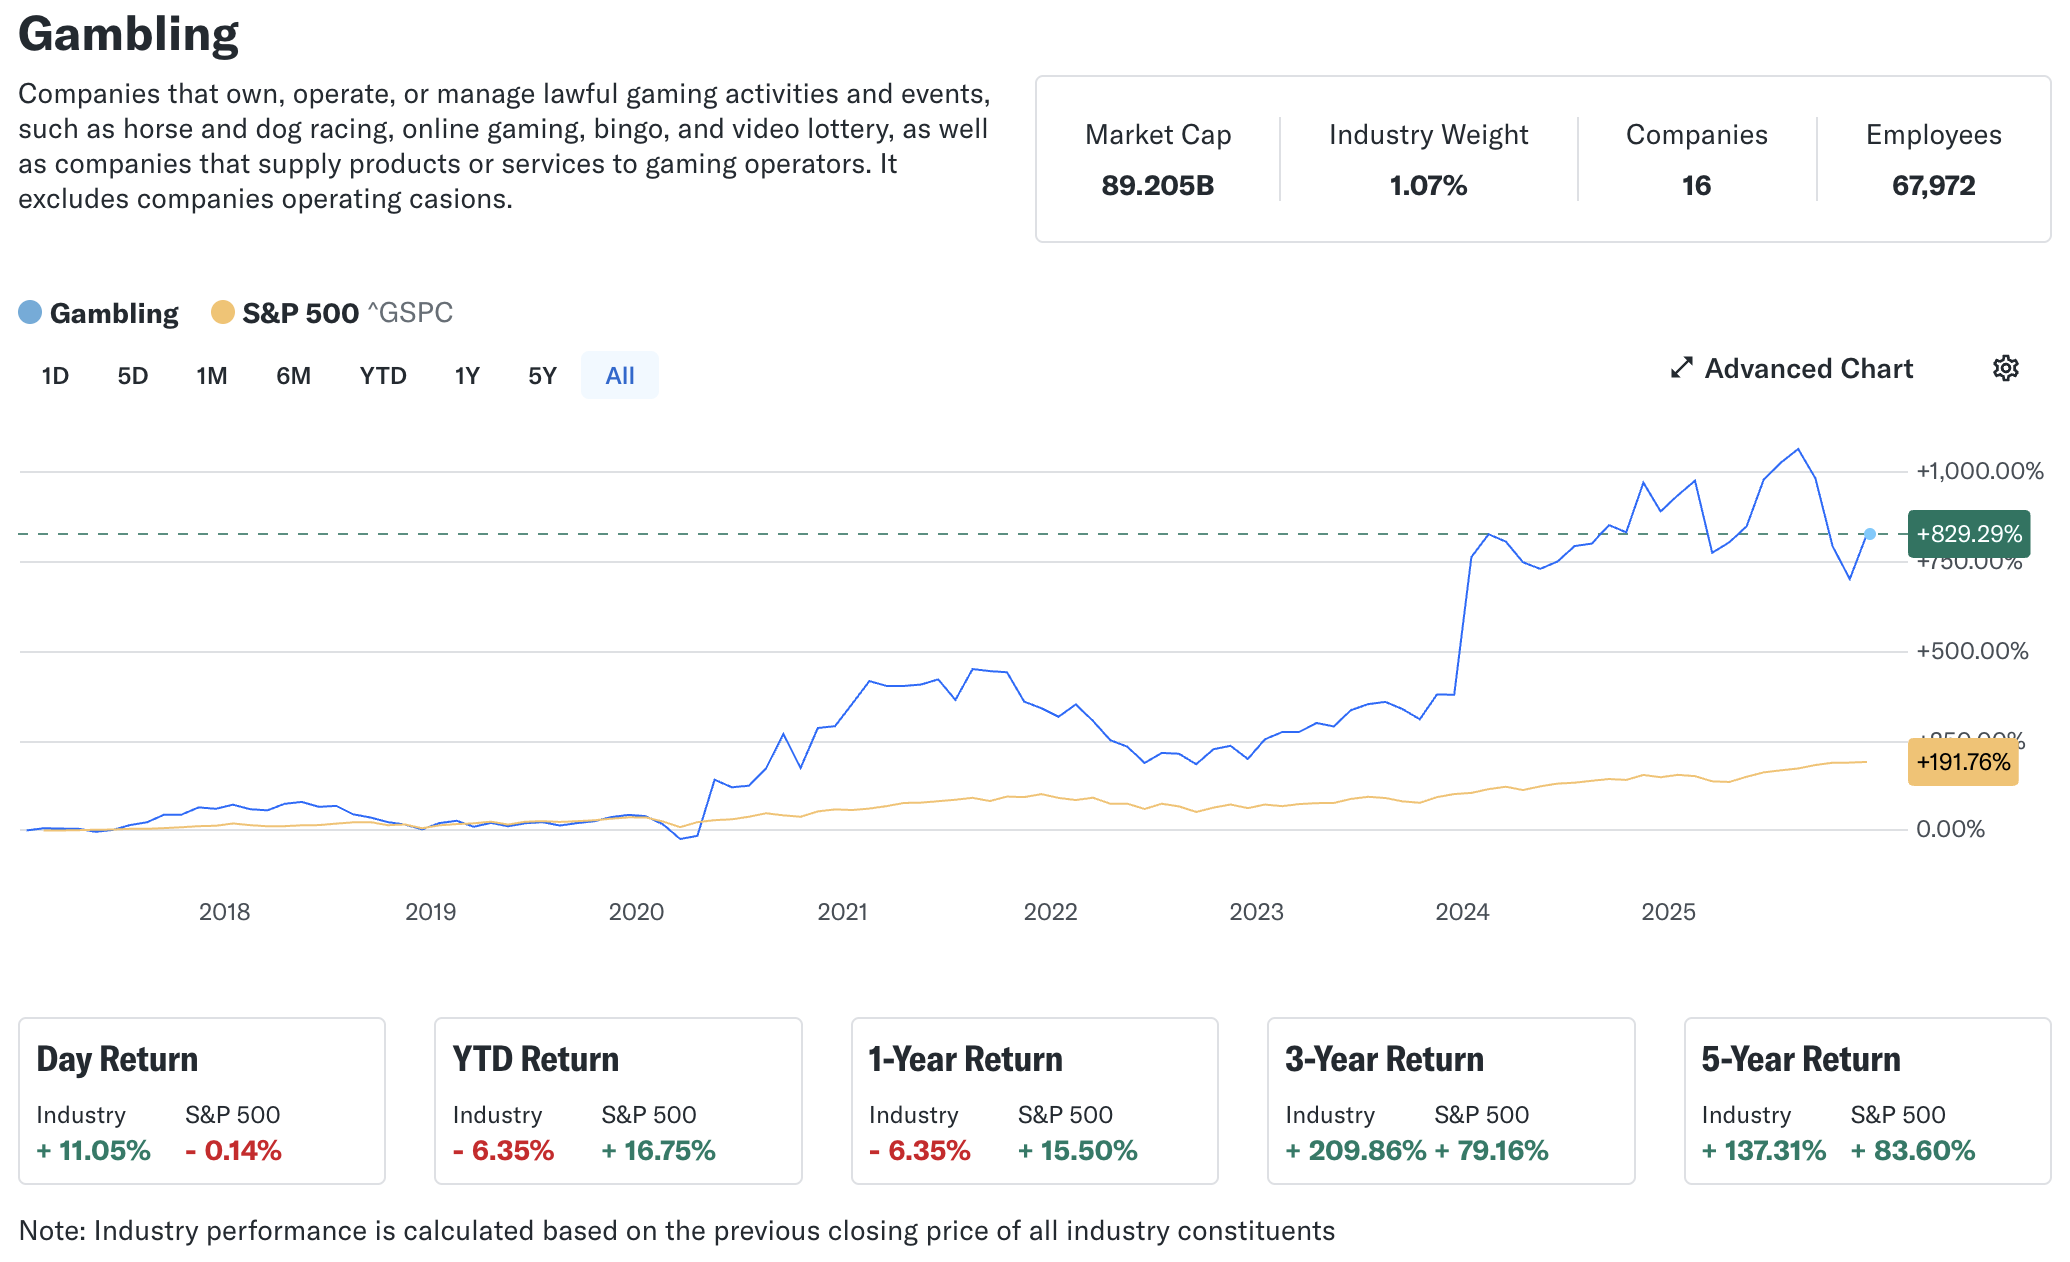Click the +191.76% S&P 500 value badge

pos(1962,762)
